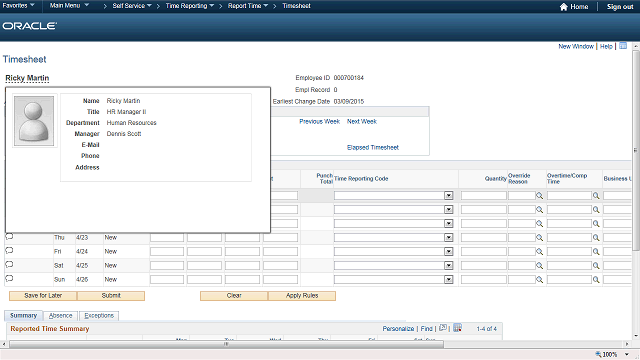Click the page layout icon beside Help
The width and height of the screenshot is (640, 360).
(623, 46)
